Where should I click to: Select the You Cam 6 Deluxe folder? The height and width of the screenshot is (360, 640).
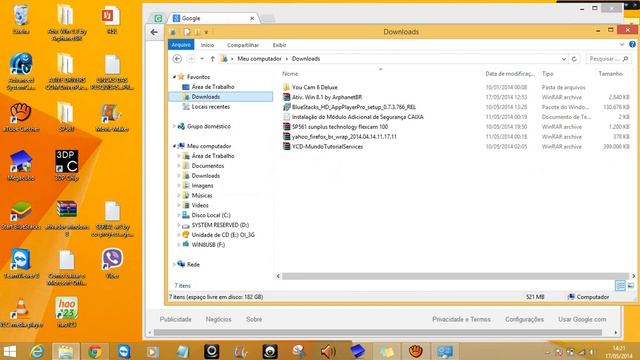tap(310, 87)
